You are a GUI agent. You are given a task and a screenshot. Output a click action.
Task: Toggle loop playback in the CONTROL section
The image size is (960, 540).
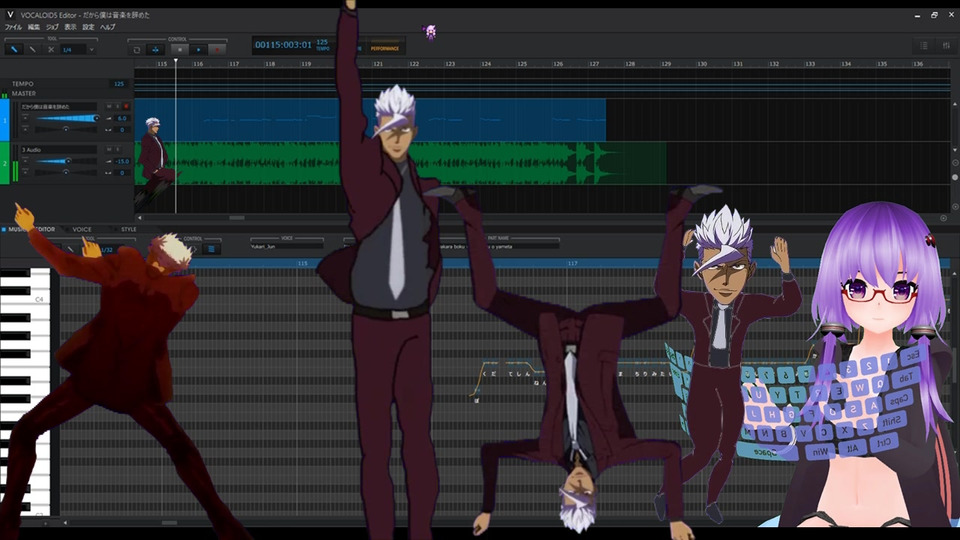pos(137,50)
